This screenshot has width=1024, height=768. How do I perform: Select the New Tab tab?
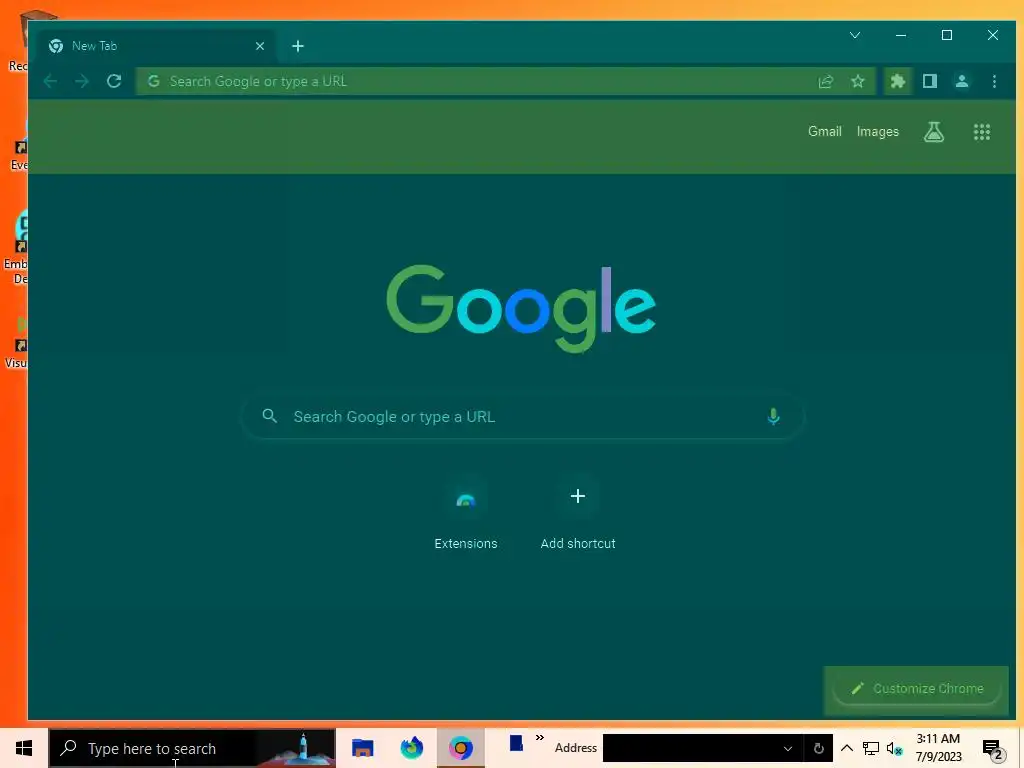157,46
